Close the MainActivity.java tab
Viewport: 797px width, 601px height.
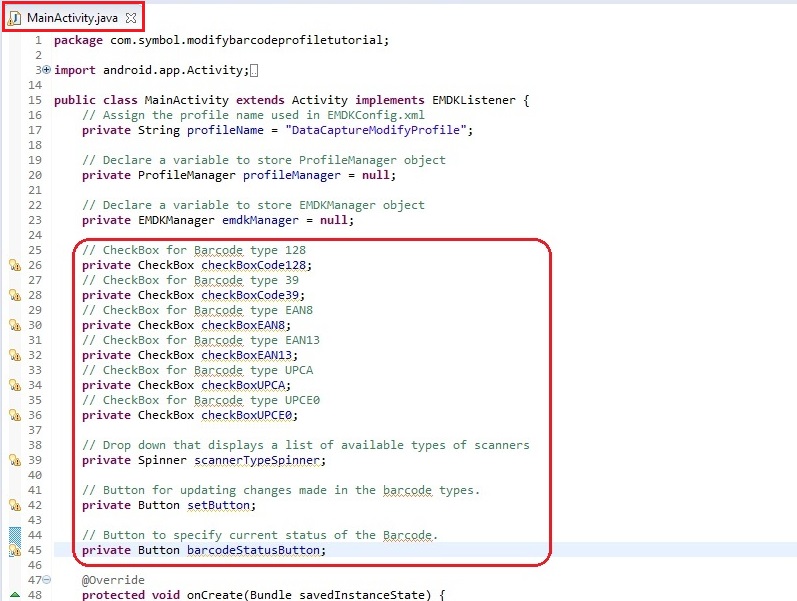point(131,18)
